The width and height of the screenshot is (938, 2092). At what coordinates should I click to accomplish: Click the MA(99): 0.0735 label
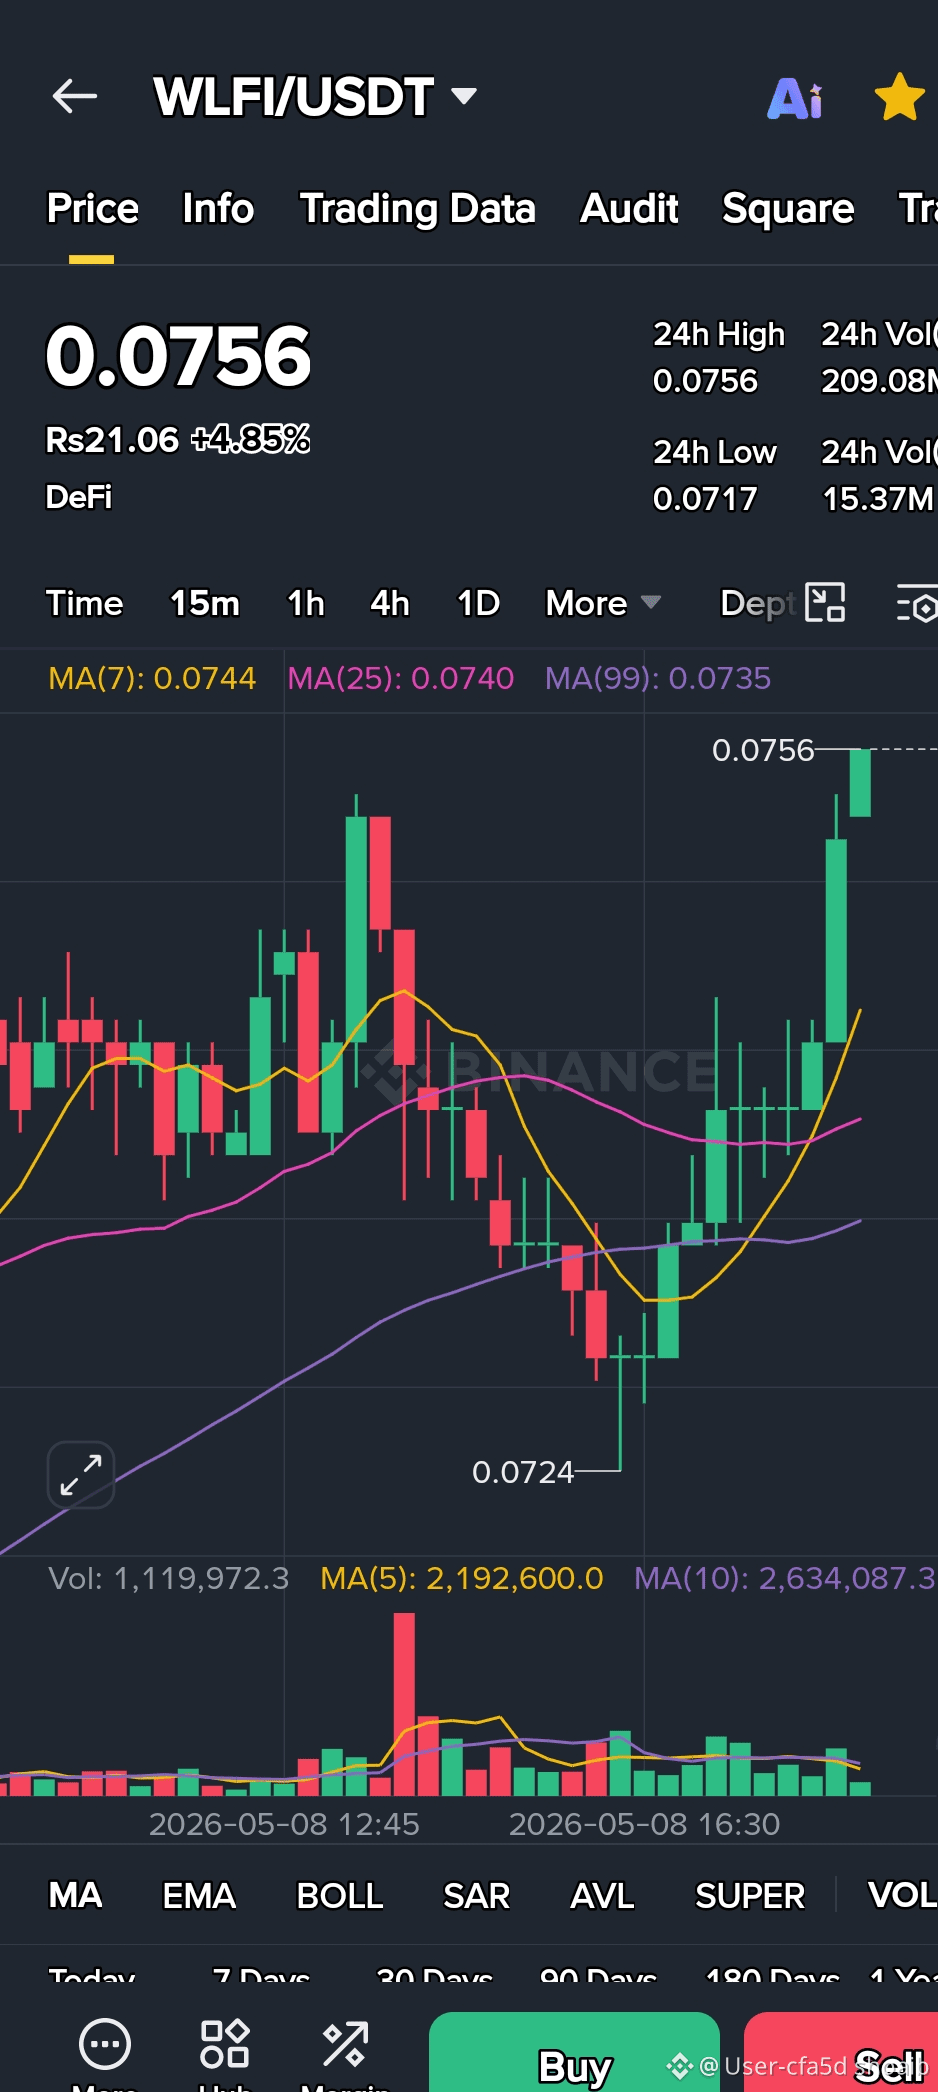(658, 678)
